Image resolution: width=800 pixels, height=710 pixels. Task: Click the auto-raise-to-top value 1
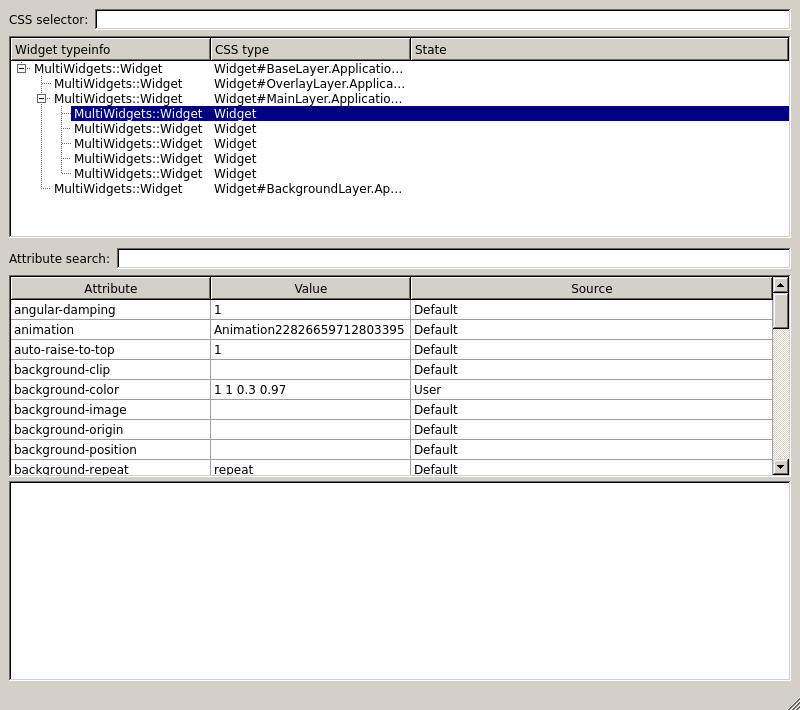(310, 349)
